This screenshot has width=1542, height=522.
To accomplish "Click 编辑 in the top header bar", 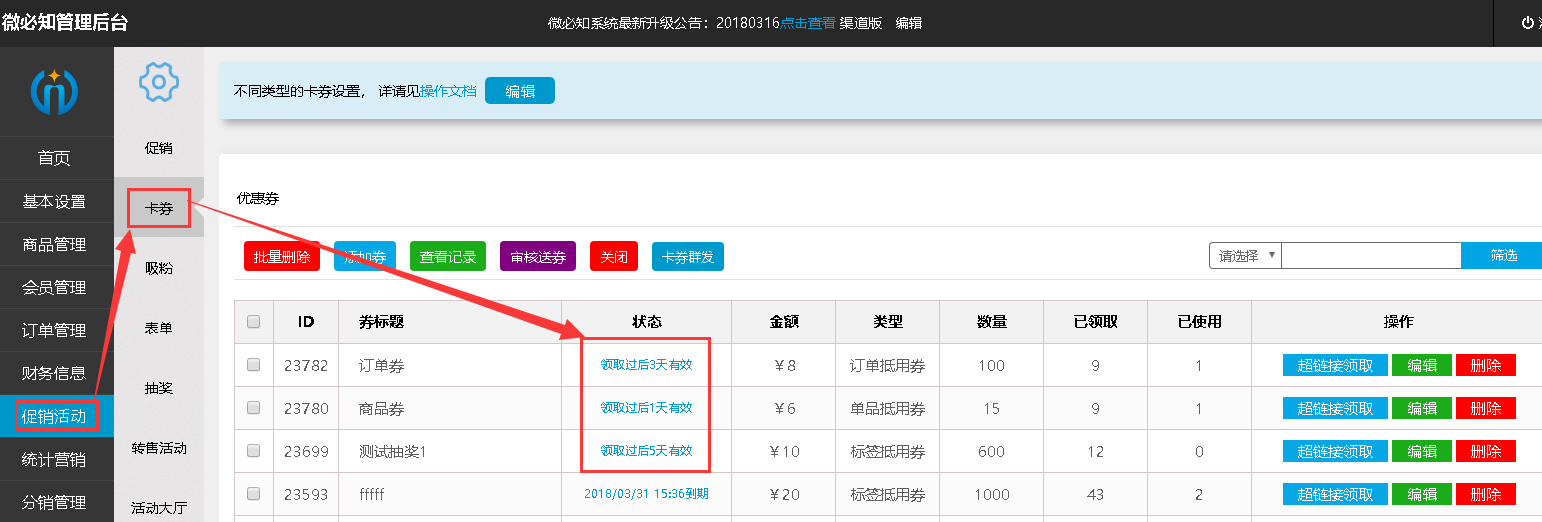I will [908, 22].
